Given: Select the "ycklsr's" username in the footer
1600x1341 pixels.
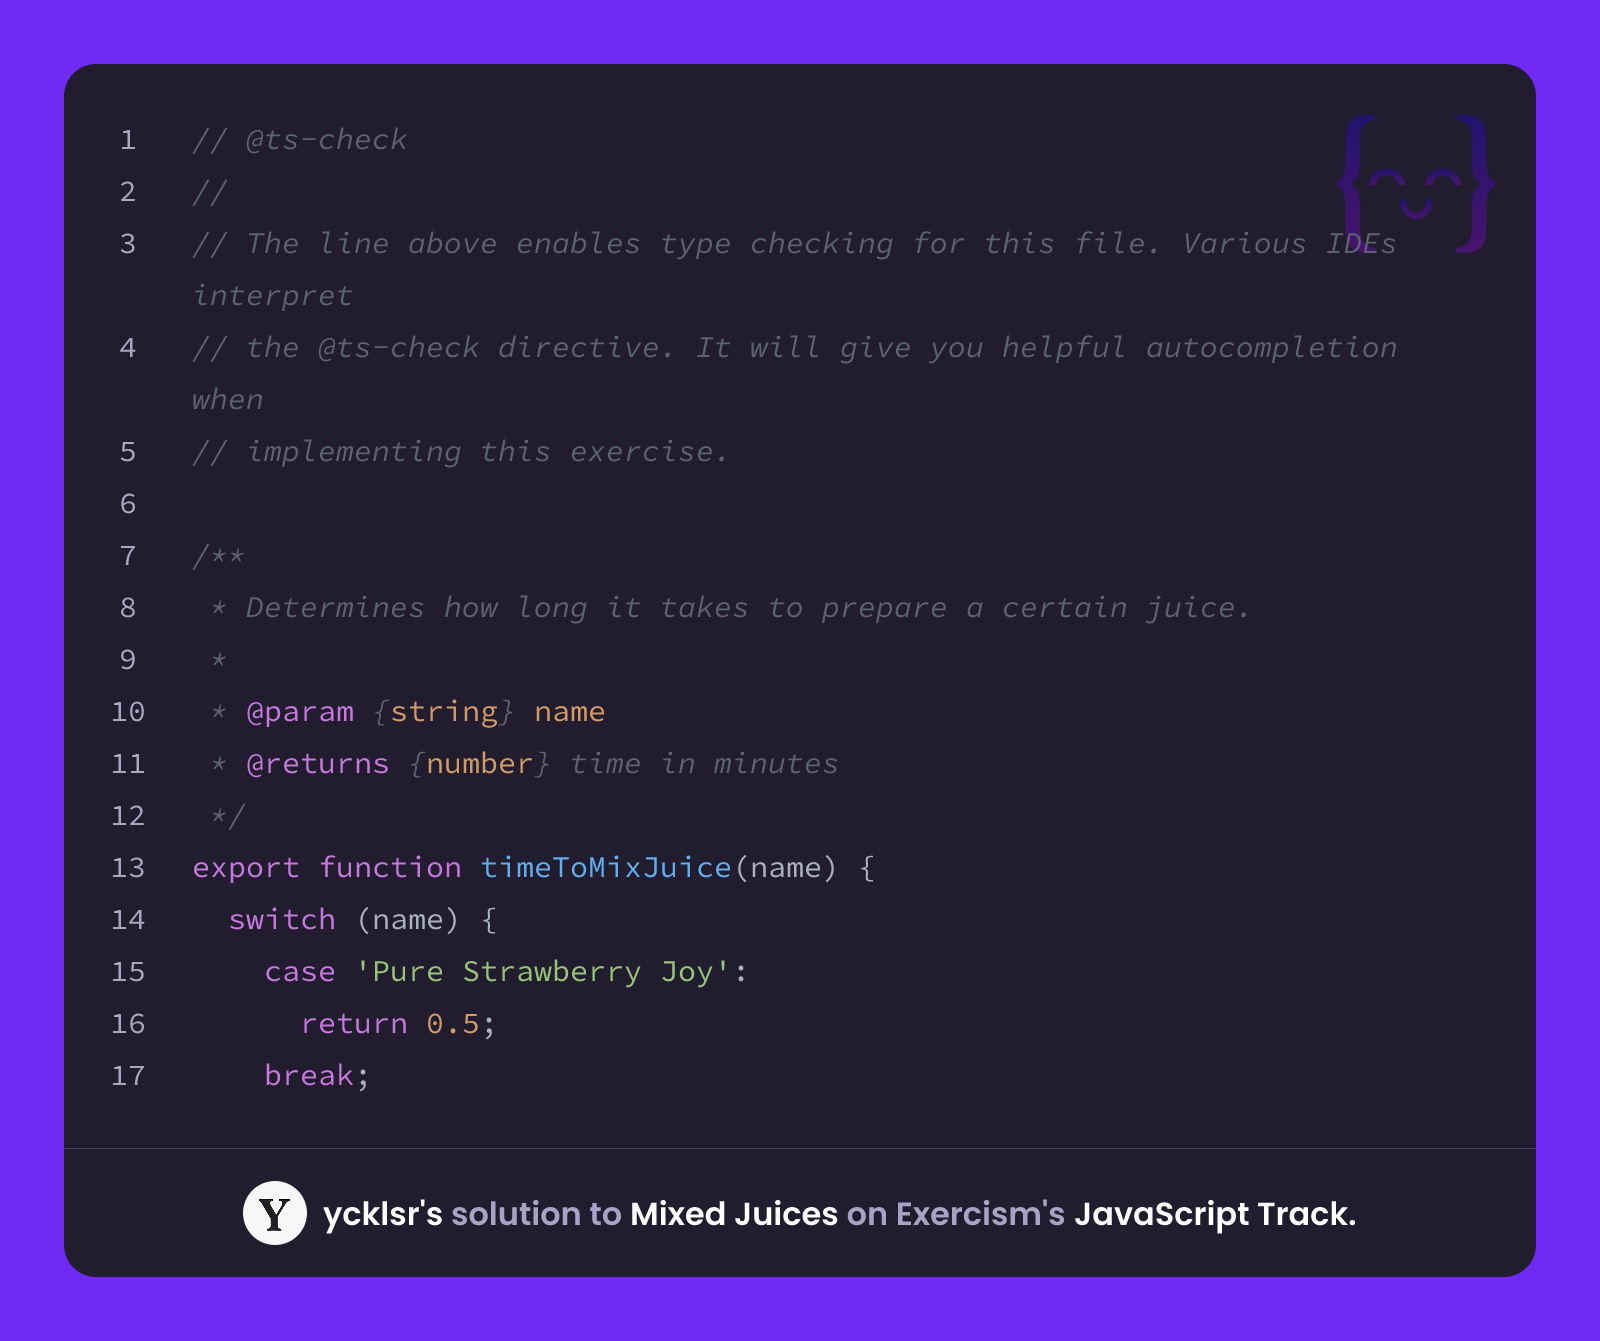Looking at the screenshot, I should (x=383, y=1214).
